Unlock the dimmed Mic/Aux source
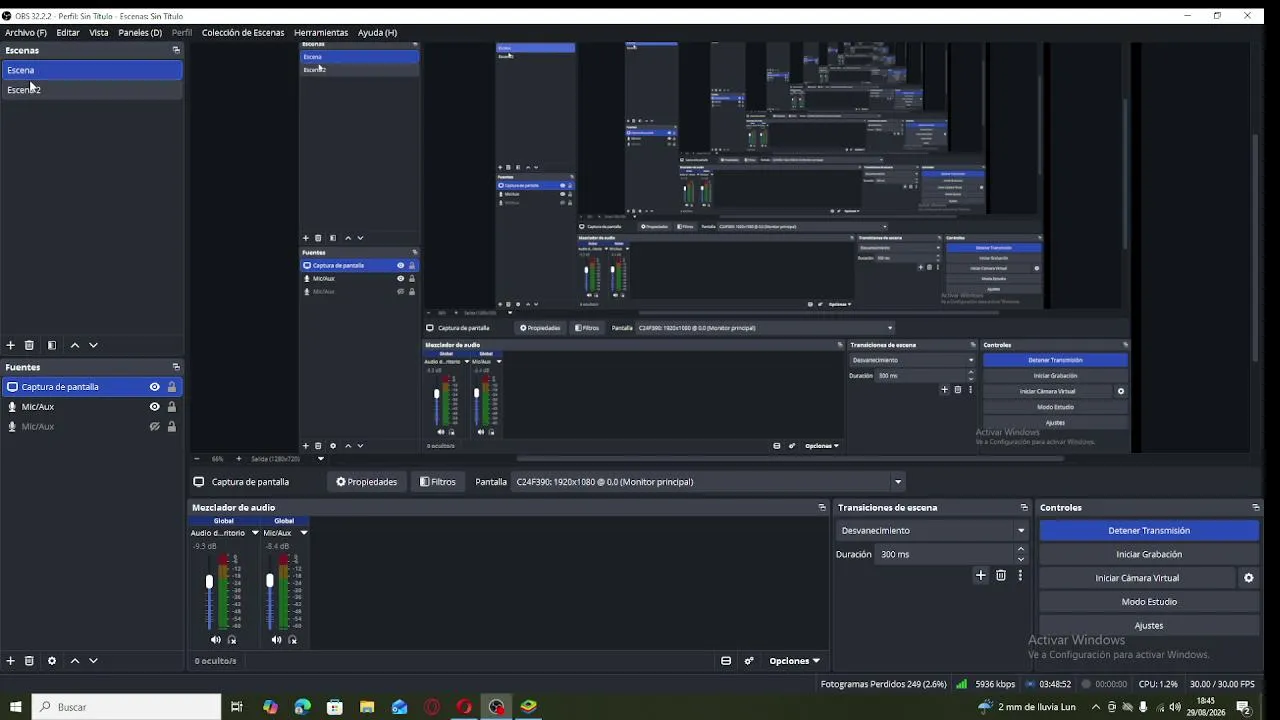 pos(172,427)
